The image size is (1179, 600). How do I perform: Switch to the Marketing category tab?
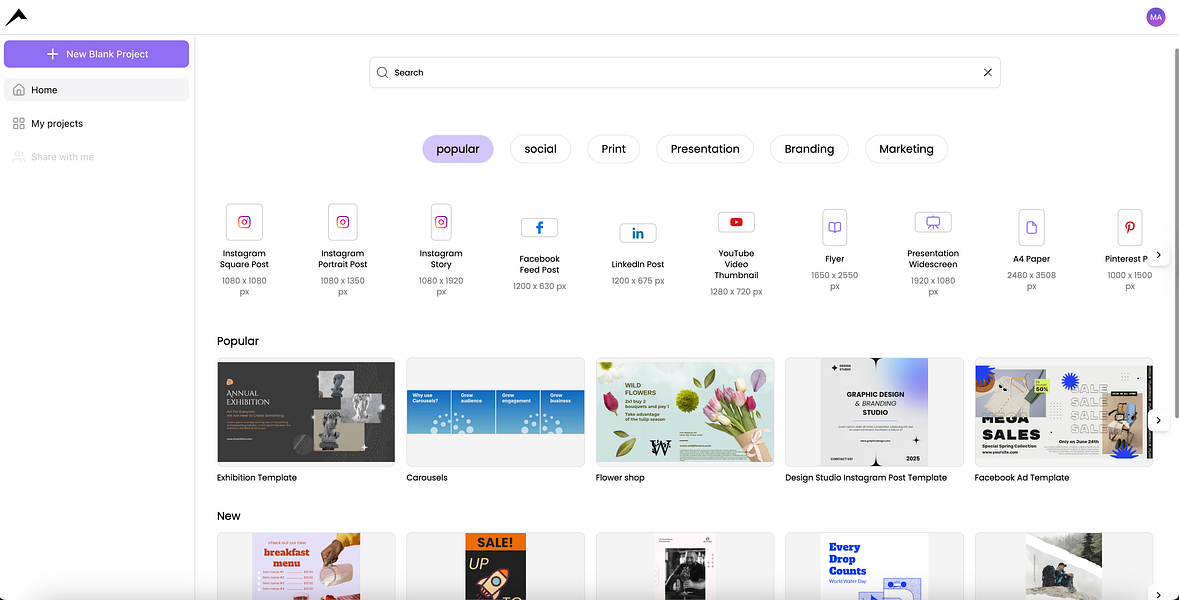click(906, 149)
